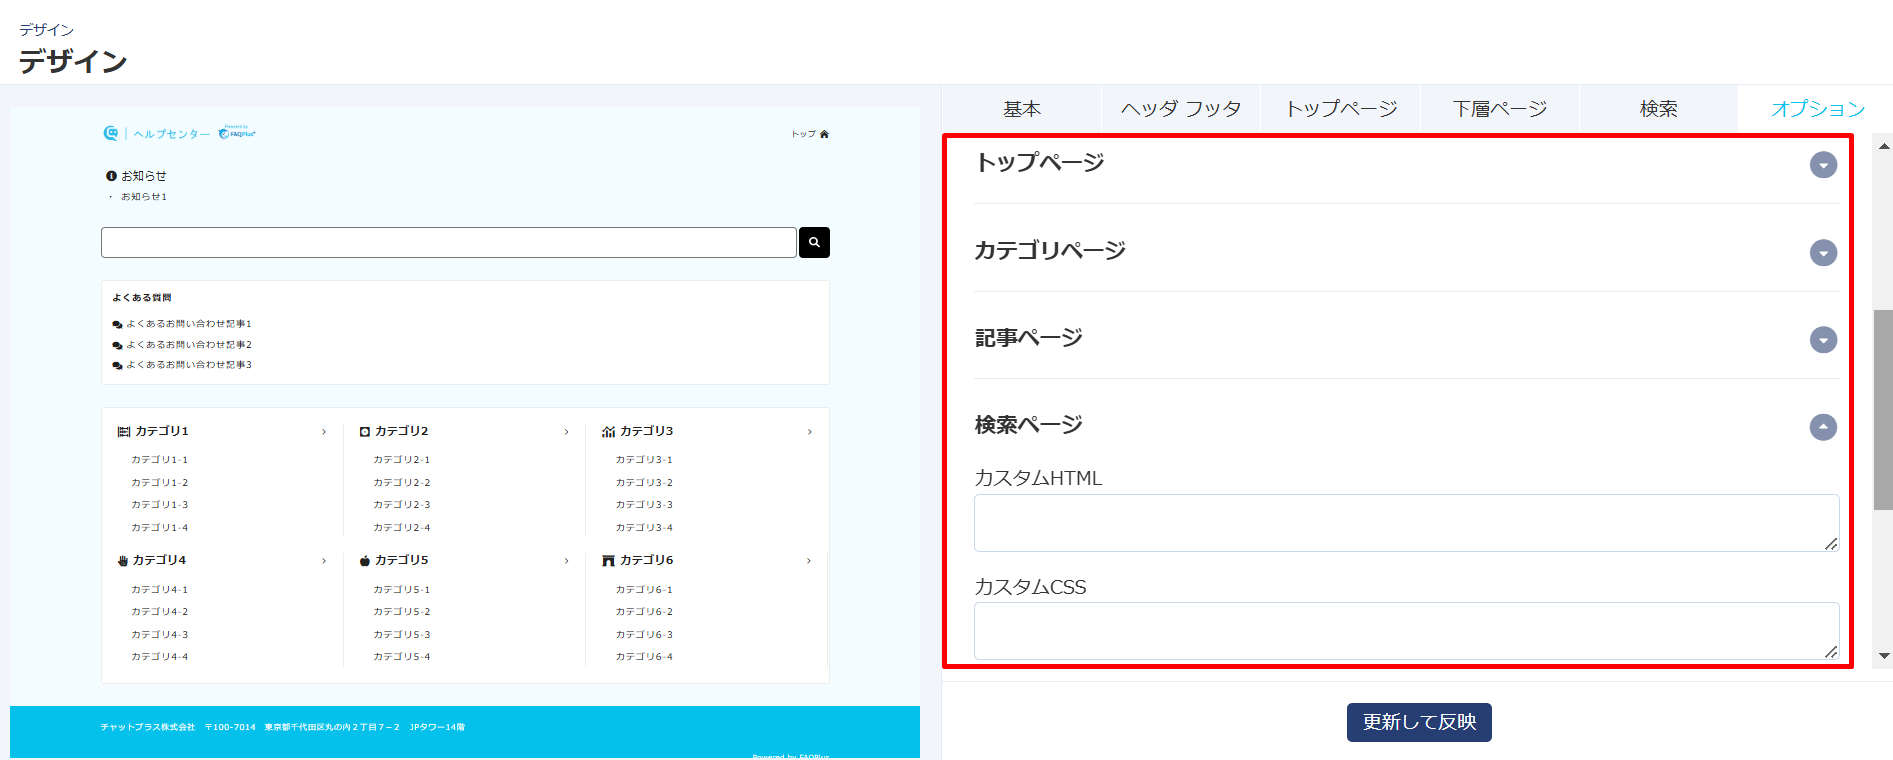Image resolution: width=1893 pixels, height=760 pixels.
Task: Click the カテゴリ6 store icon
Action: pyautogui.click(x=608, y=561)
